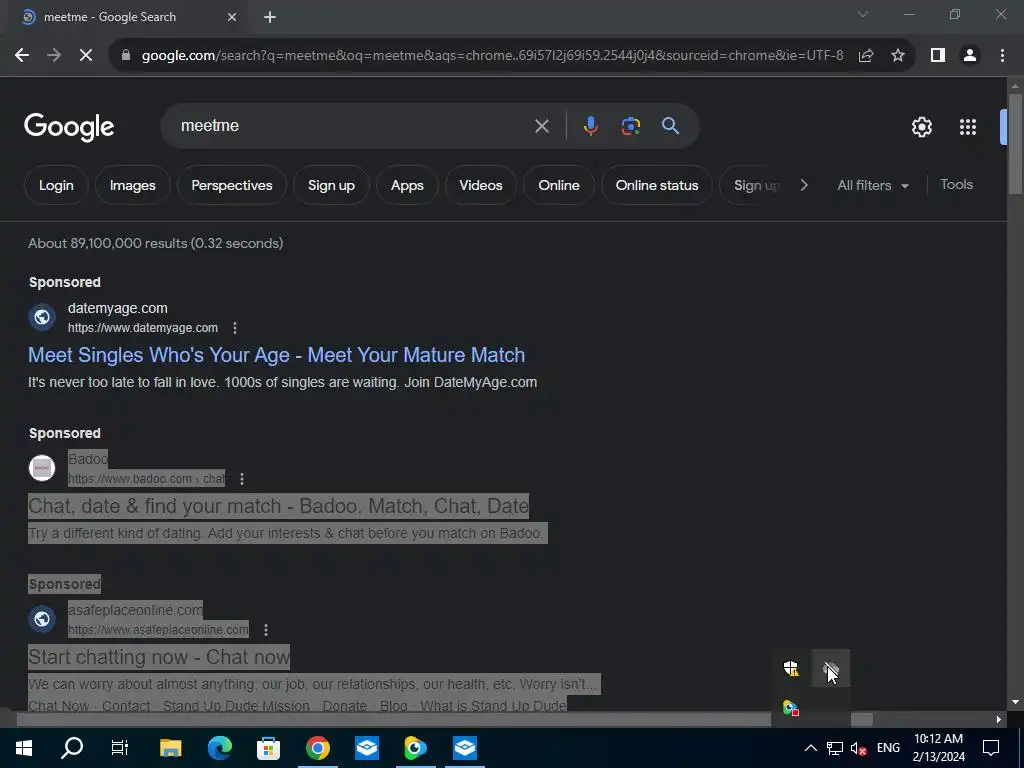1024x768 pixels.
Task: Click the Badoo site favicon
Action: click(42, 468)
